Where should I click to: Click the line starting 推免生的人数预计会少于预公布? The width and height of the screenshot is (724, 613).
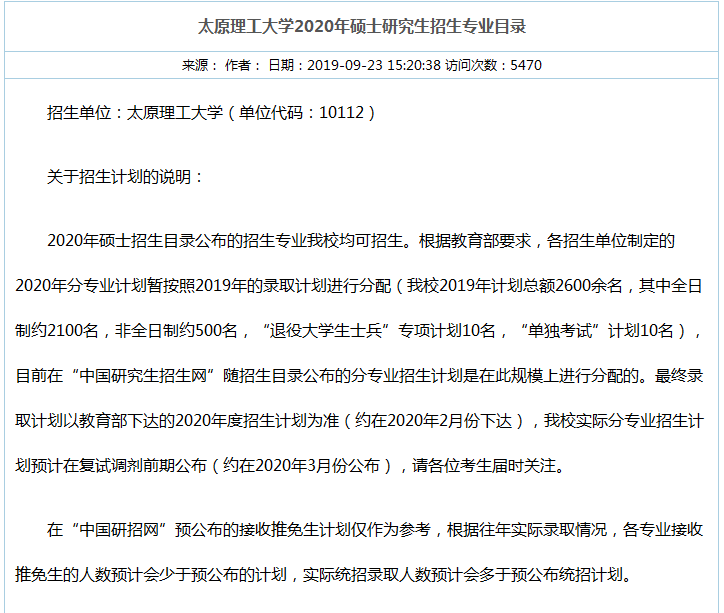click(x=324, y=575)
